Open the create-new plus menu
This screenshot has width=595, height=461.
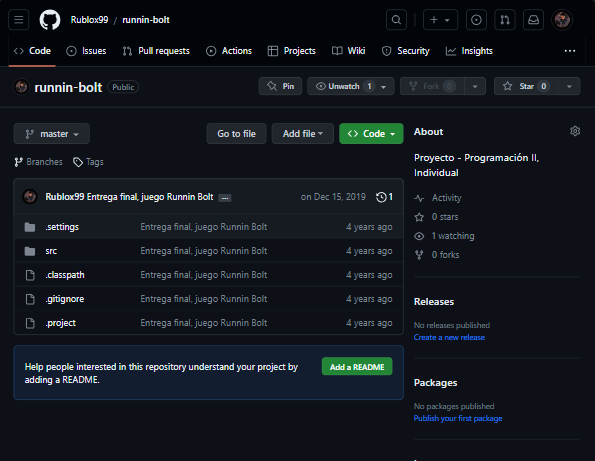pos(440,20)
